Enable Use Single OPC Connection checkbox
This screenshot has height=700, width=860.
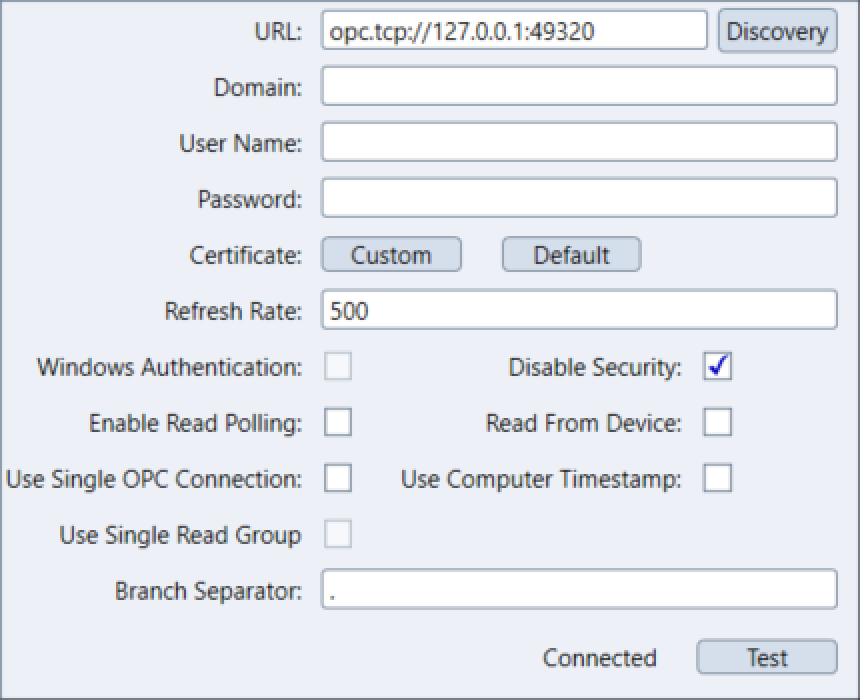pos(338,479)
